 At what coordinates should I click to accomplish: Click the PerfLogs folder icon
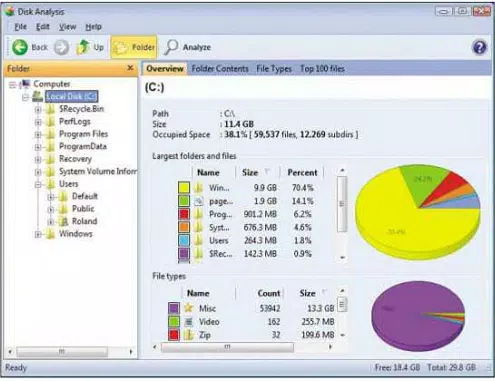[50, 122]
